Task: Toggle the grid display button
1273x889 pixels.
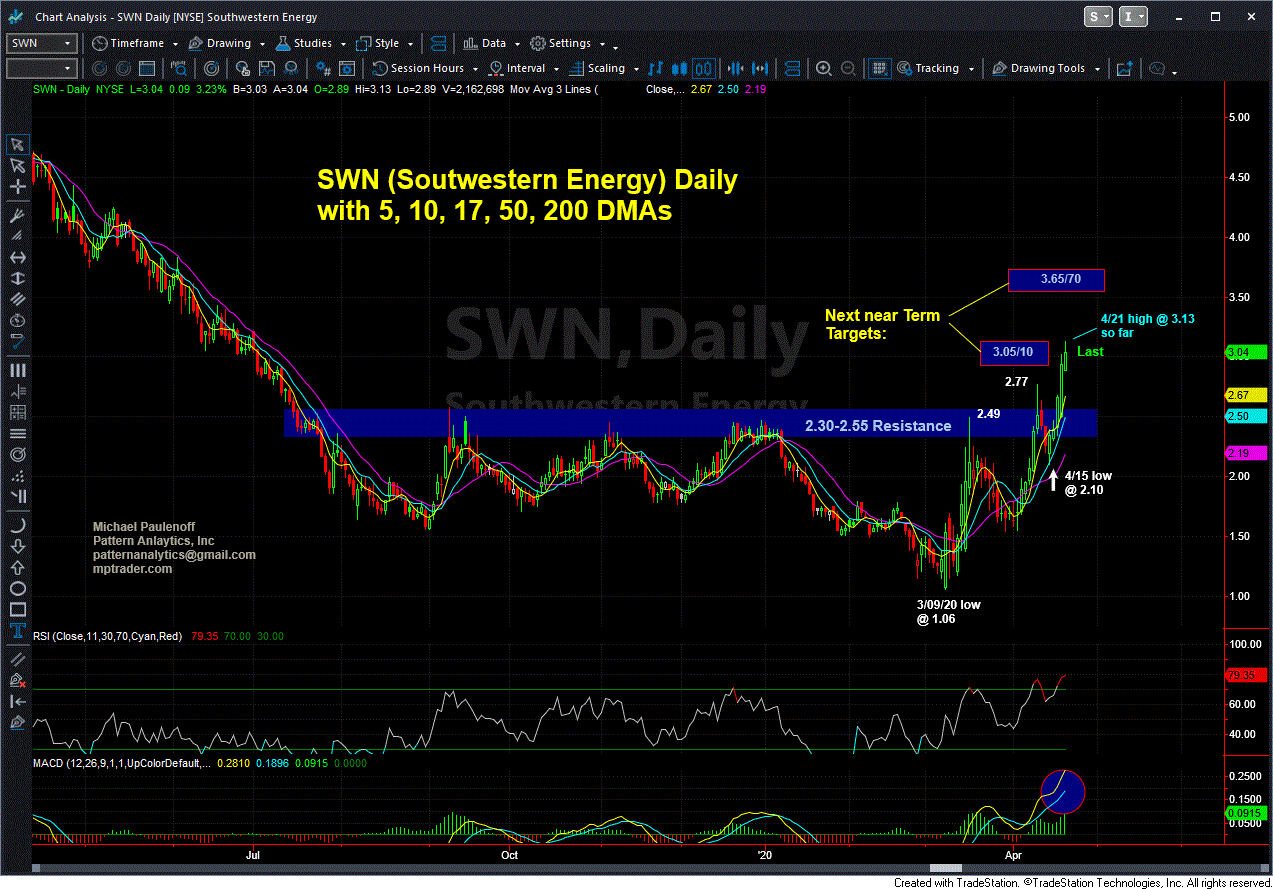Action: (879, 69)
